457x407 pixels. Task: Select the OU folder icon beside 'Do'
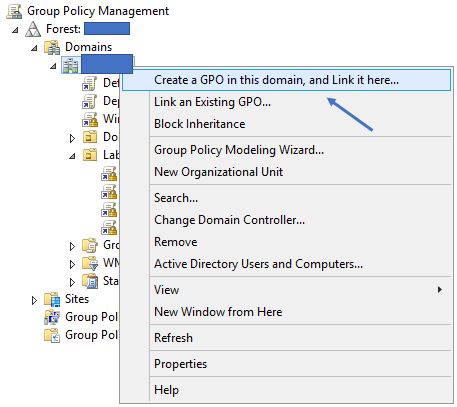coord(90,137)
